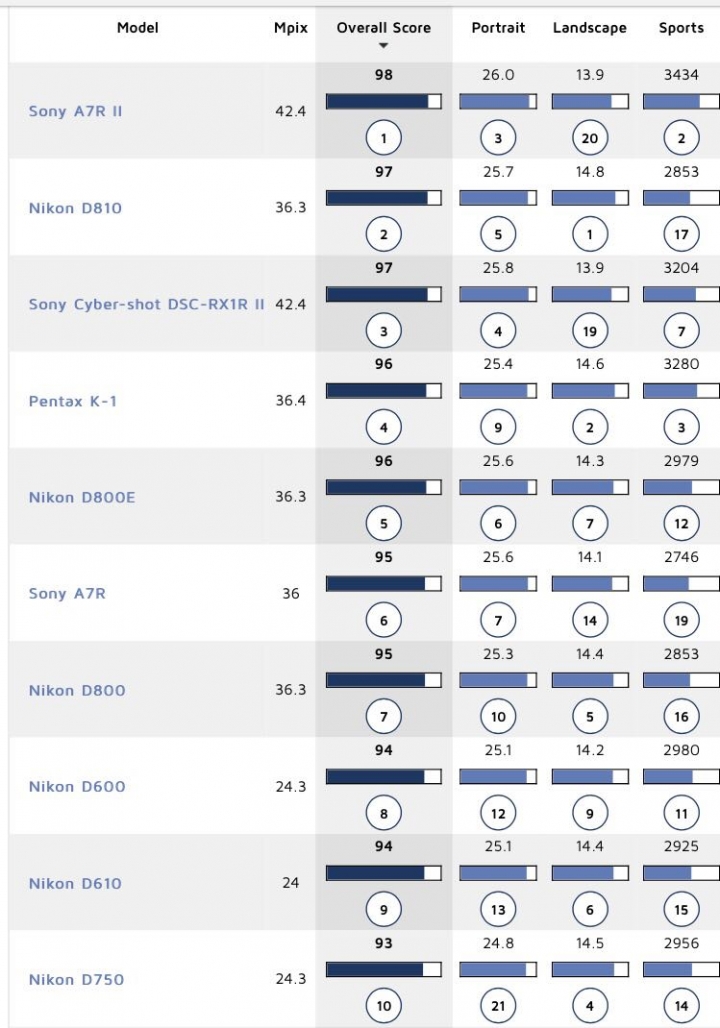Image resolution: width=720 pixels, height=1028 pixels.
Task: Sort by Portrait column header
Action: point(498,28)
